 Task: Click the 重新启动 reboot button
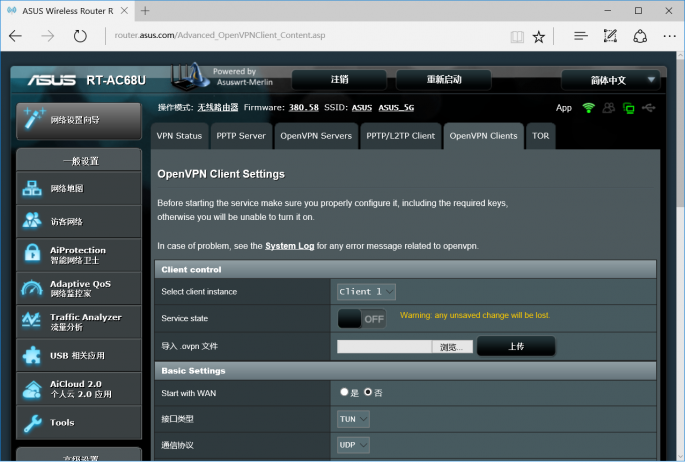click(x=444, y=79)
